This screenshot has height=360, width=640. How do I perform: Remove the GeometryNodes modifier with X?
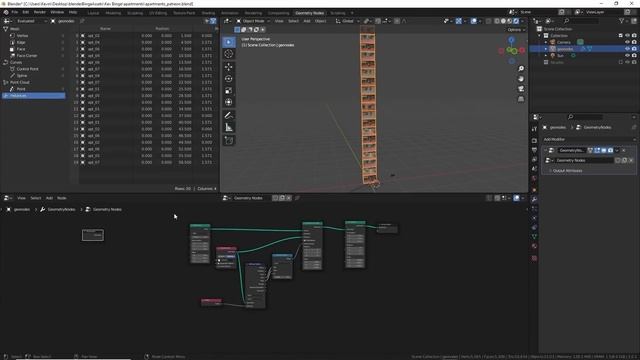coord(624,150)
